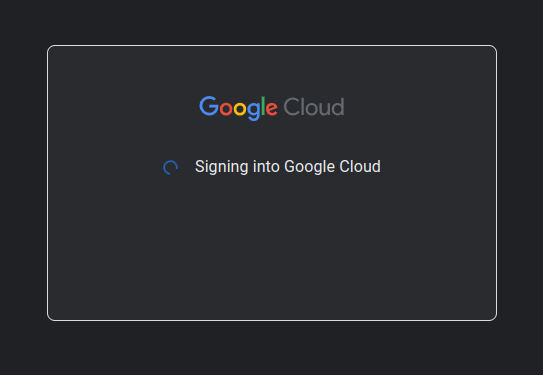The height and width of the screenshot is (375, 543).
Task: Click white Google word in status message
Action: pos(310,168)
